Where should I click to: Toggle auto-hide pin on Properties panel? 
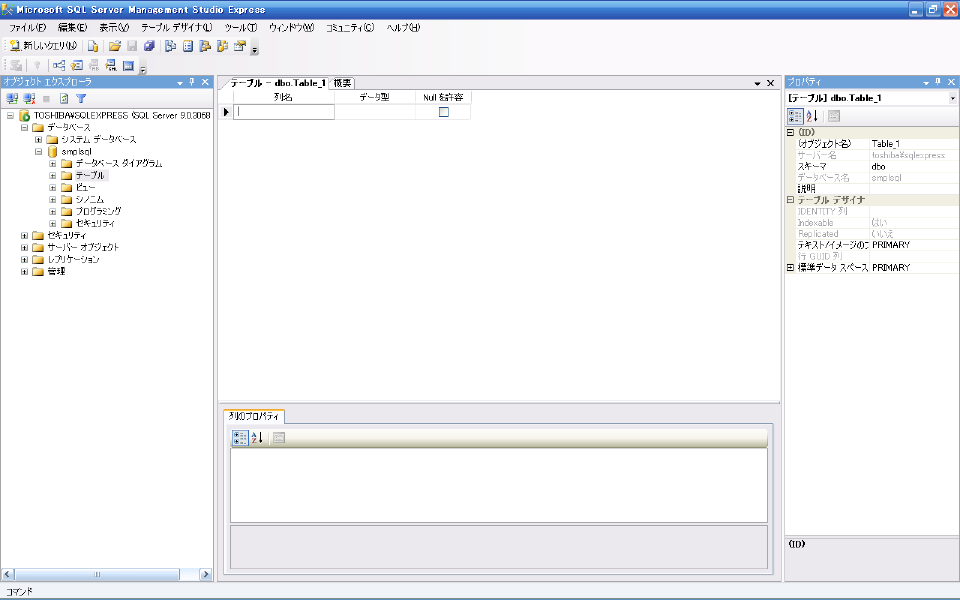[x=938, y=82]
